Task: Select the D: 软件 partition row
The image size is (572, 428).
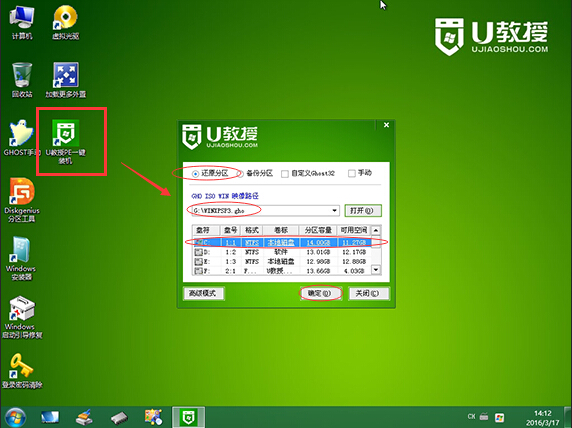Action: click(x=282, y=252)
